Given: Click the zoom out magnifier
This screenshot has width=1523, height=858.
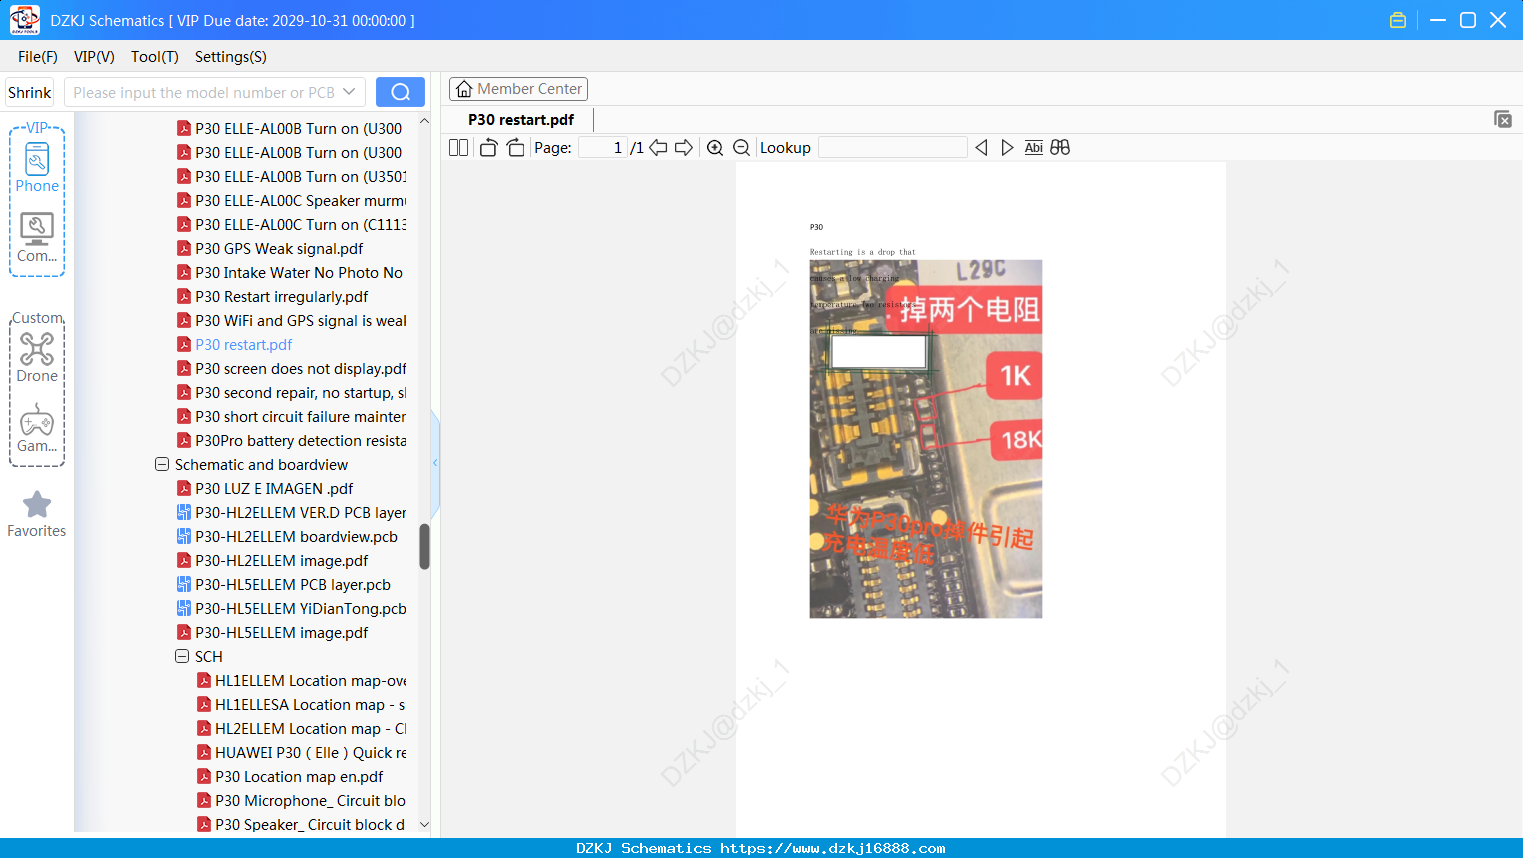Looking at the screenshot, I should [x=742, y=148].
